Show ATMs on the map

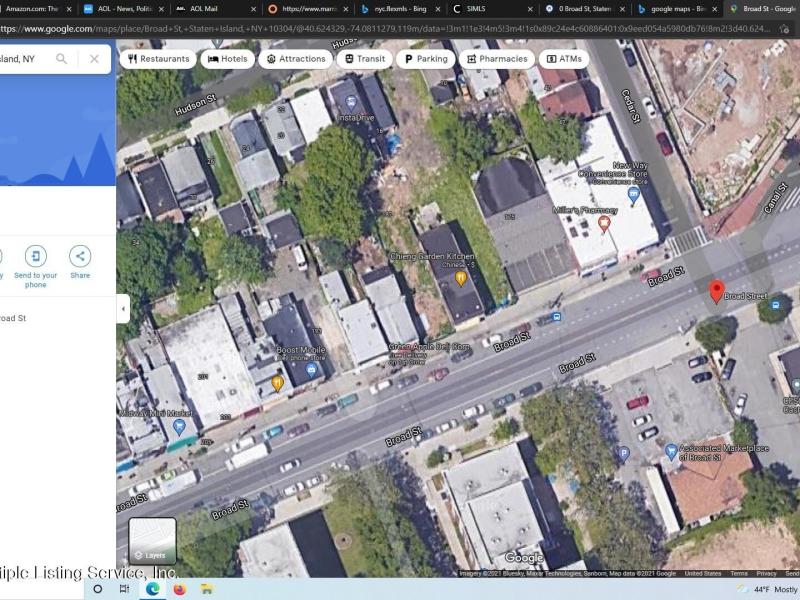click(564, 59)
